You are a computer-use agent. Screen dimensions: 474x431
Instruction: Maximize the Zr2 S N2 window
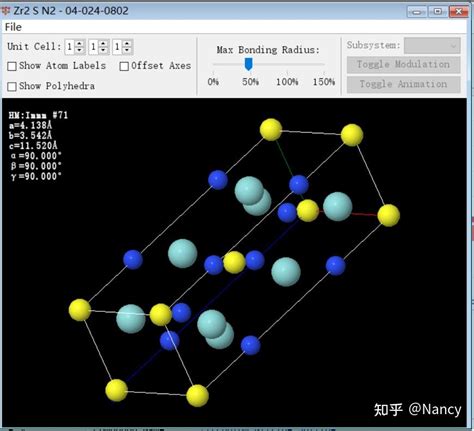point(437,12)
